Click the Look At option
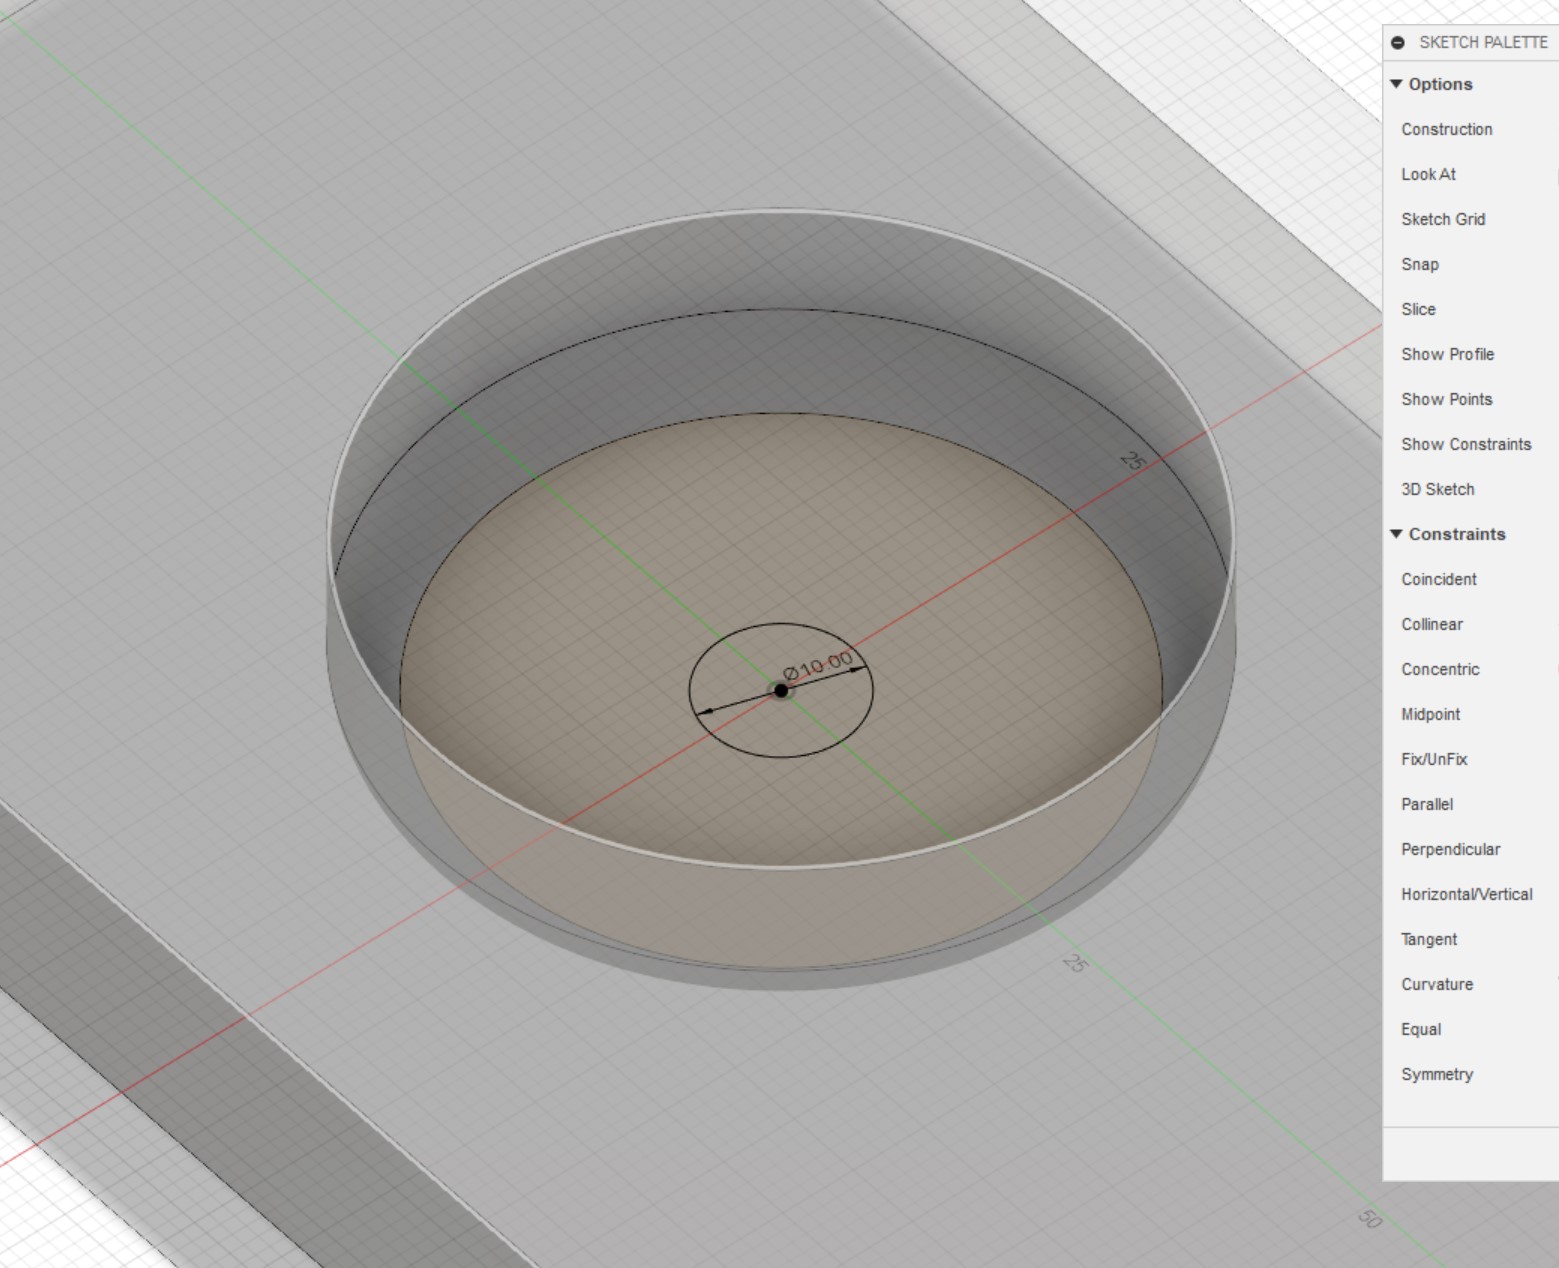This screenshot has width=1559, height=1268. click(1428, 174)
